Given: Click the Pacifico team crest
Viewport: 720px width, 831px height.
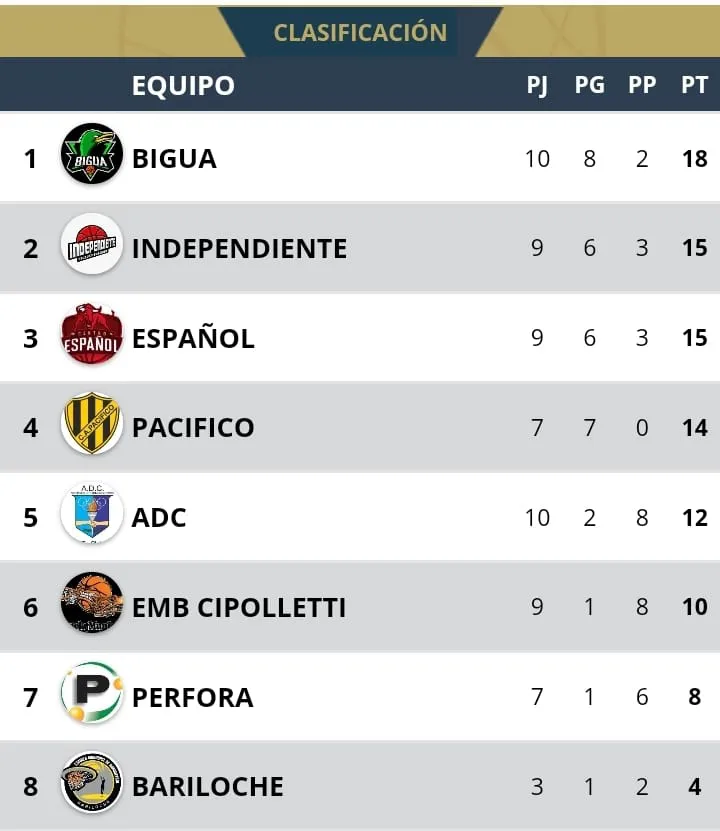Looking at the screenshot, I should click(x=92, y=424).
